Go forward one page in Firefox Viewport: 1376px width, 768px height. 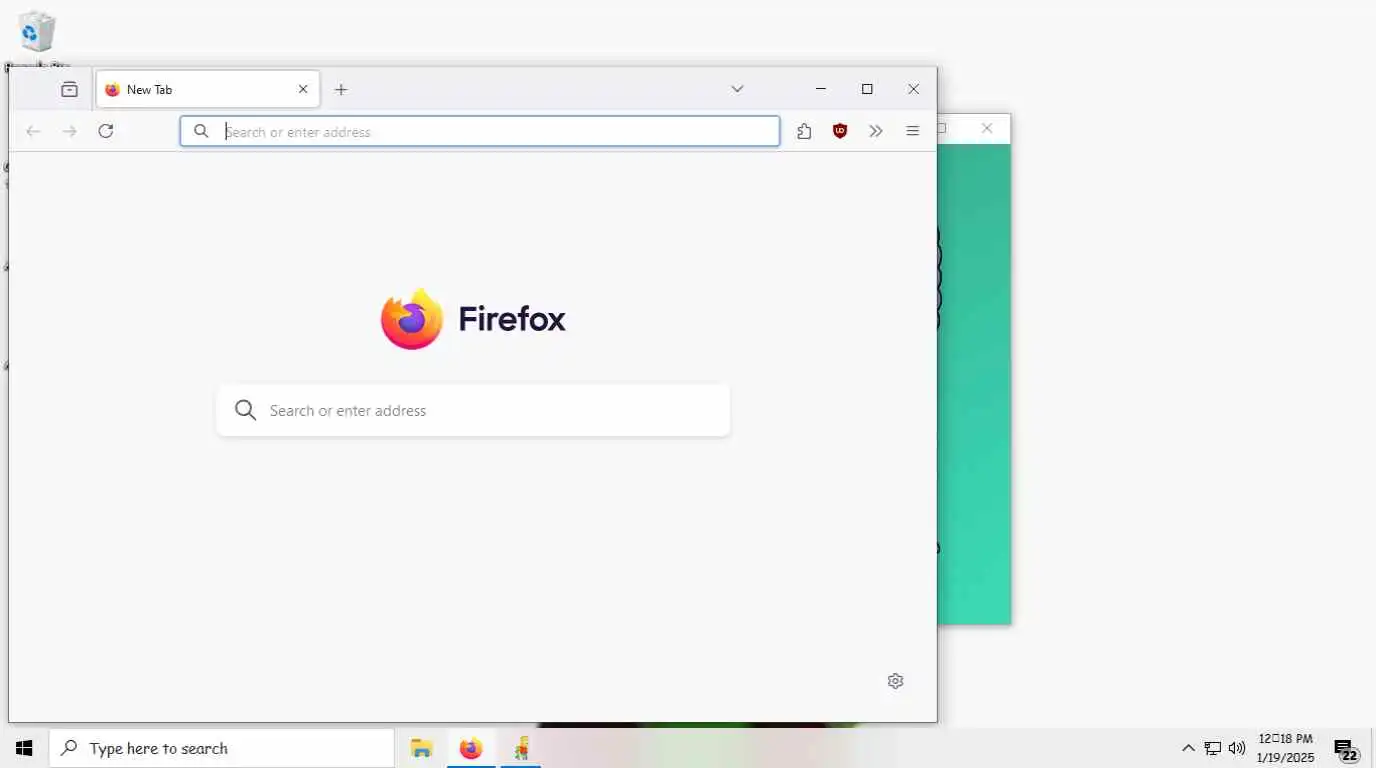pyautogui.click(x=69, y=131)
